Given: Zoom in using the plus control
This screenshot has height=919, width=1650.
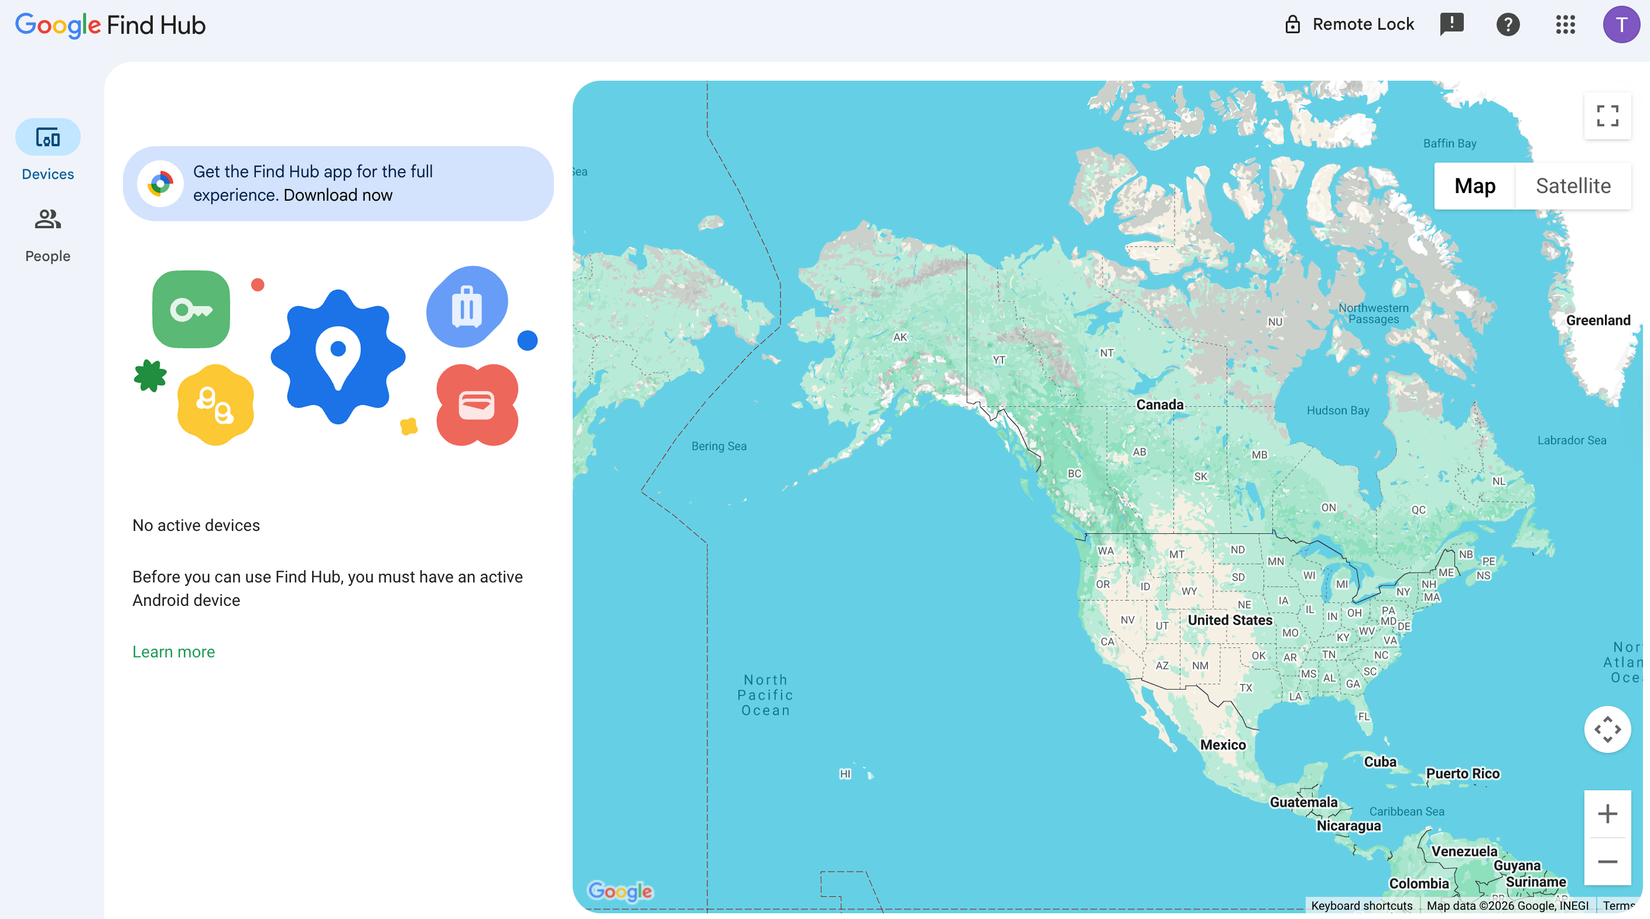Looking at the screenshot, I should [1607, 813].
